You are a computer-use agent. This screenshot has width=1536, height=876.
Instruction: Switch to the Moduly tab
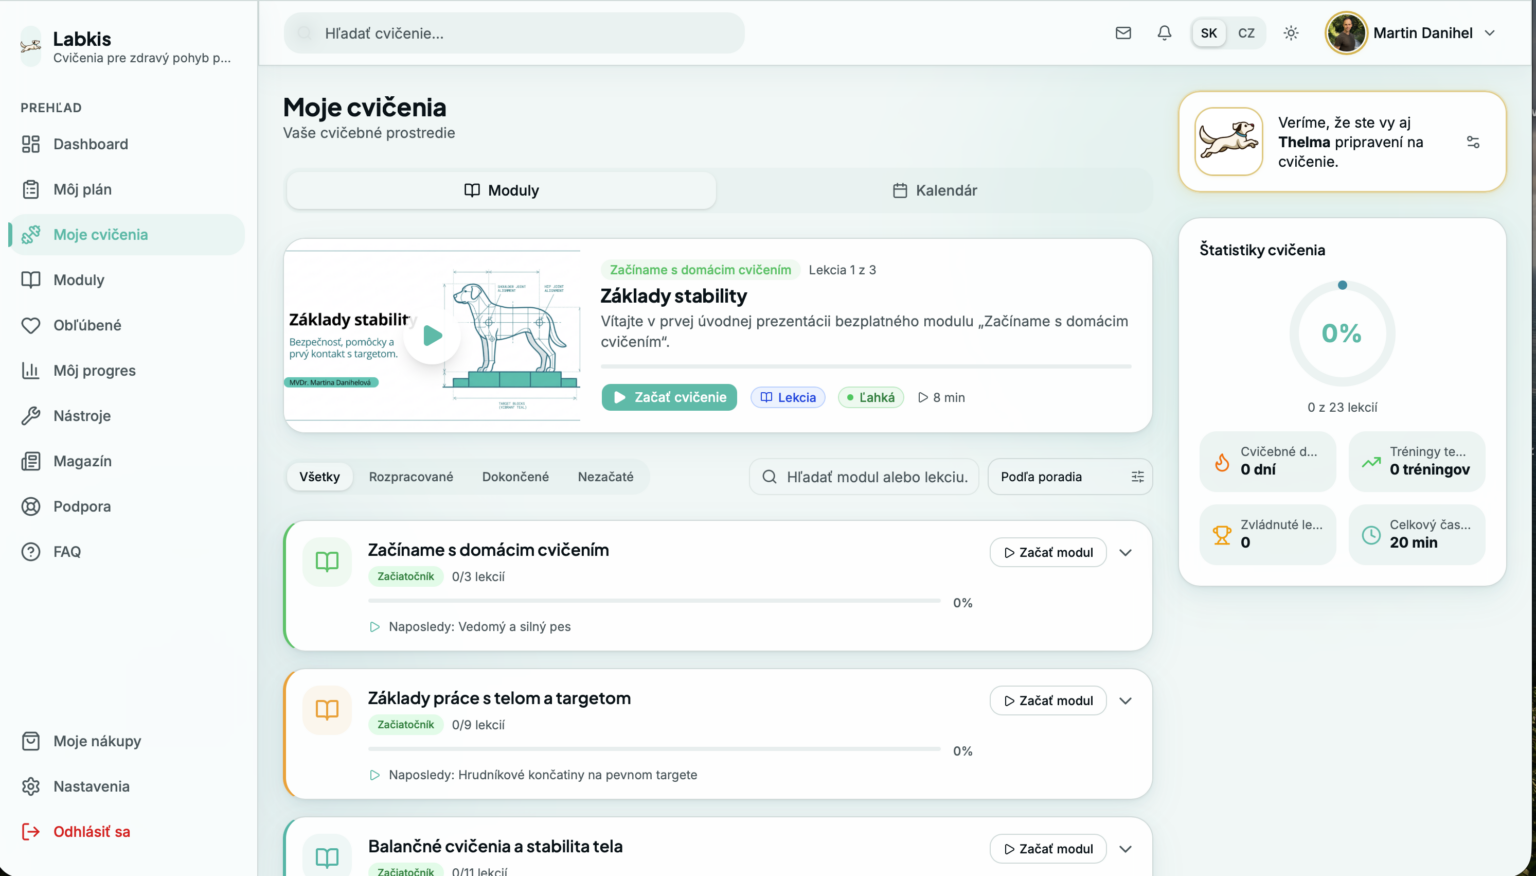click(501, 190)
